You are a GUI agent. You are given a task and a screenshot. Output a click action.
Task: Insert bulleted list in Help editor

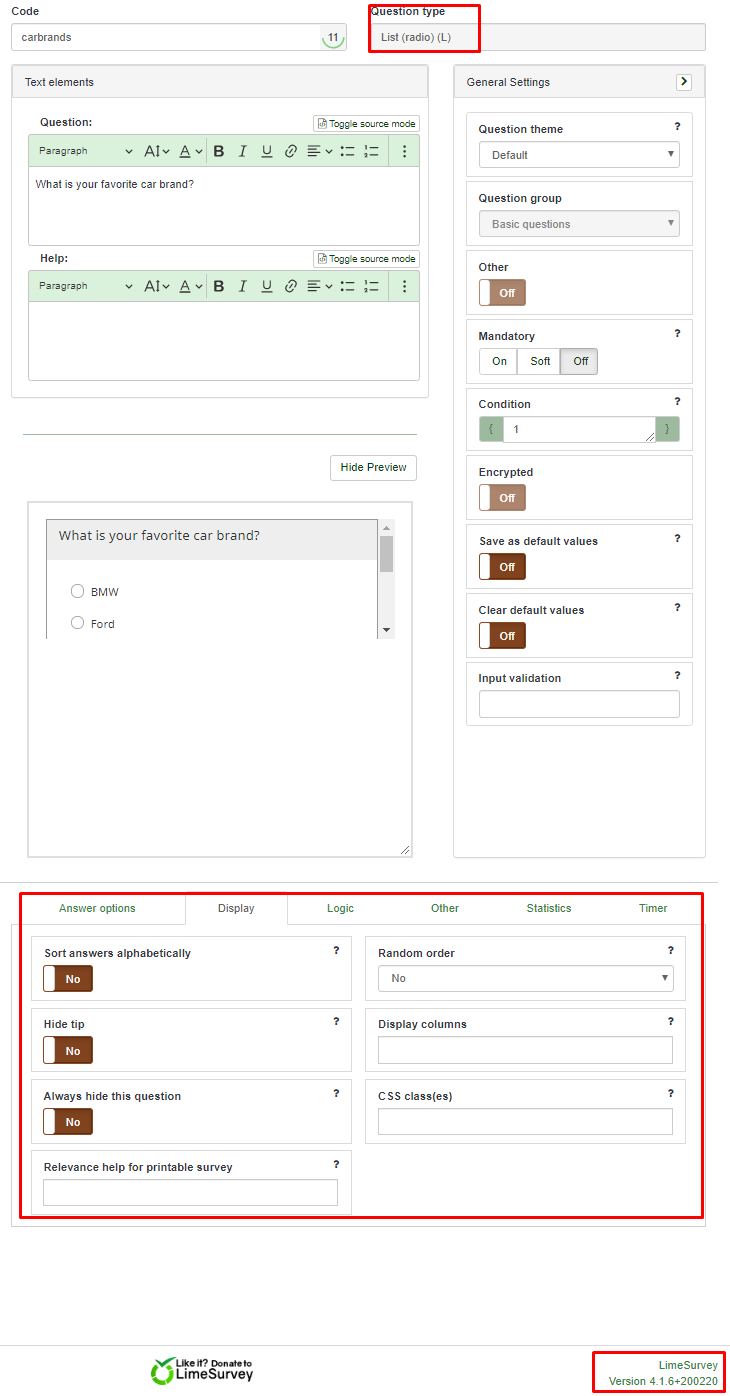point(347,286)
